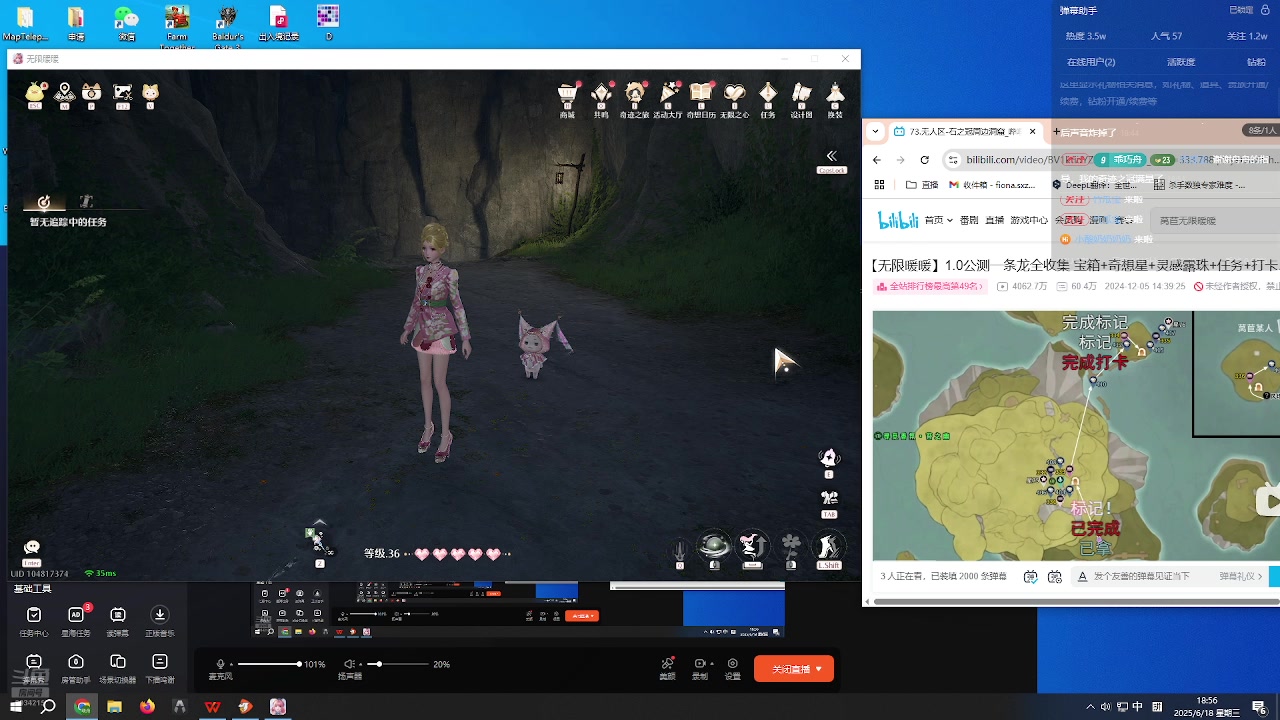Open 无限之心 heart icon
The width and height of the screenshot is (1280, 720).
coord(735,93)
